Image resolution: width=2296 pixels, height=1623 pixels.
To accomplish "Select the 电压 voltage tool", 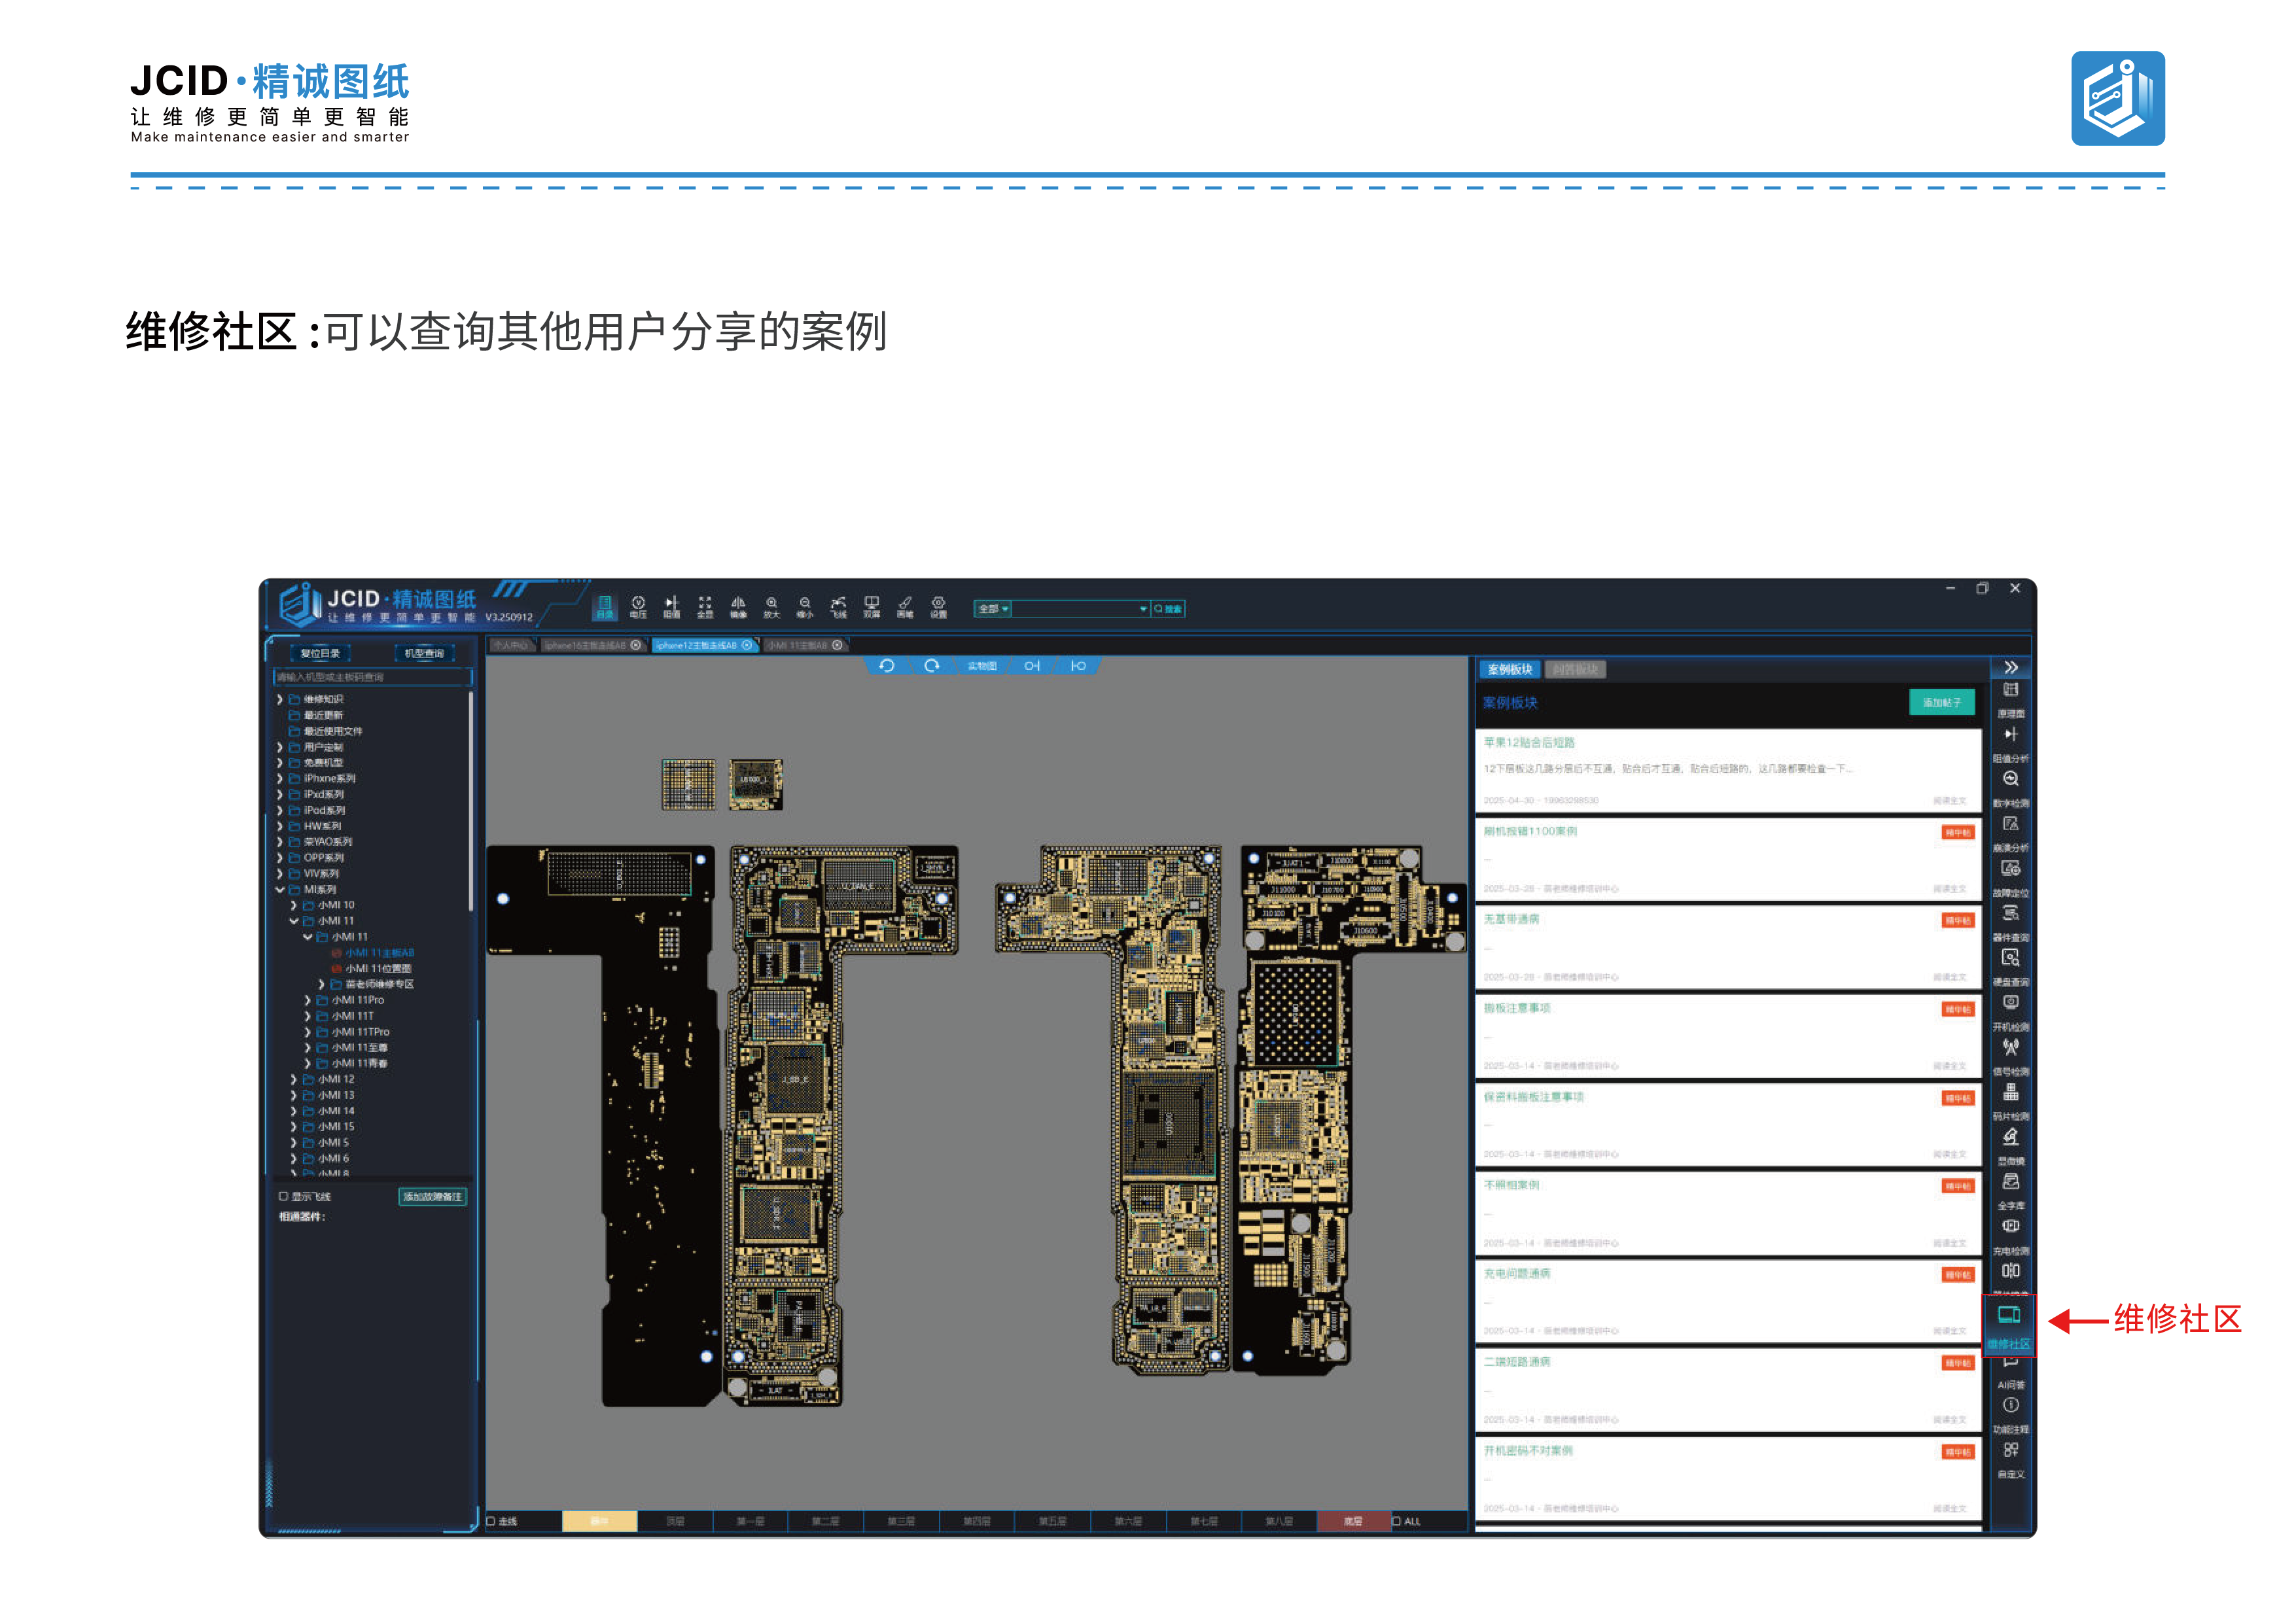I will (x=638, y=607).
